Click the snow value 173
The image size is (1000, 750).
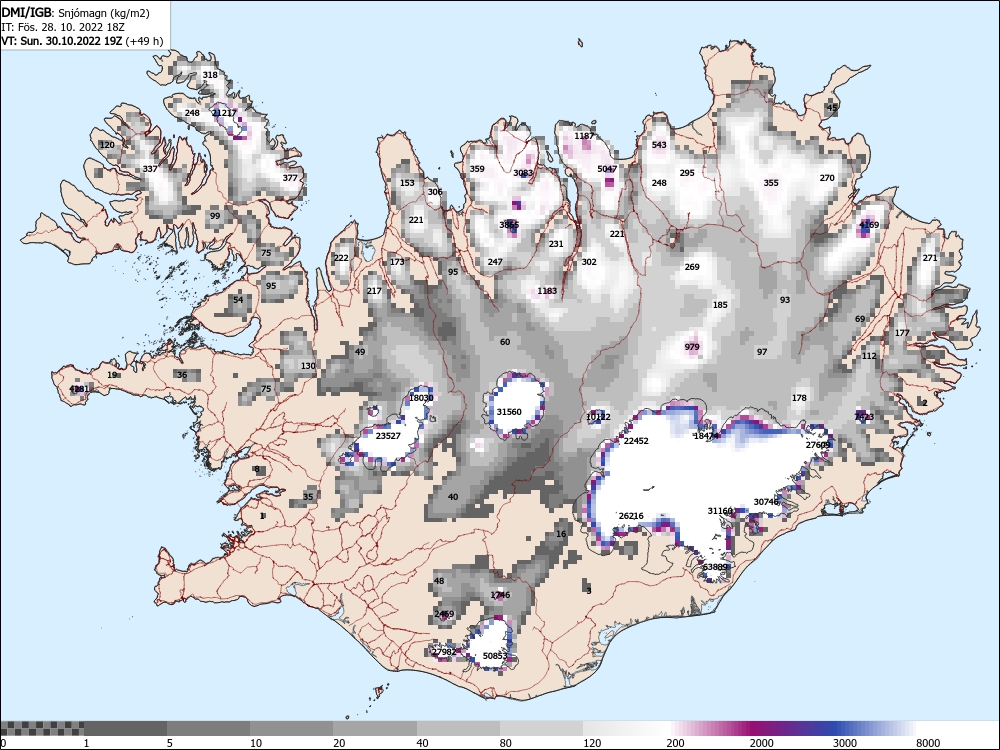coord(397,262)
